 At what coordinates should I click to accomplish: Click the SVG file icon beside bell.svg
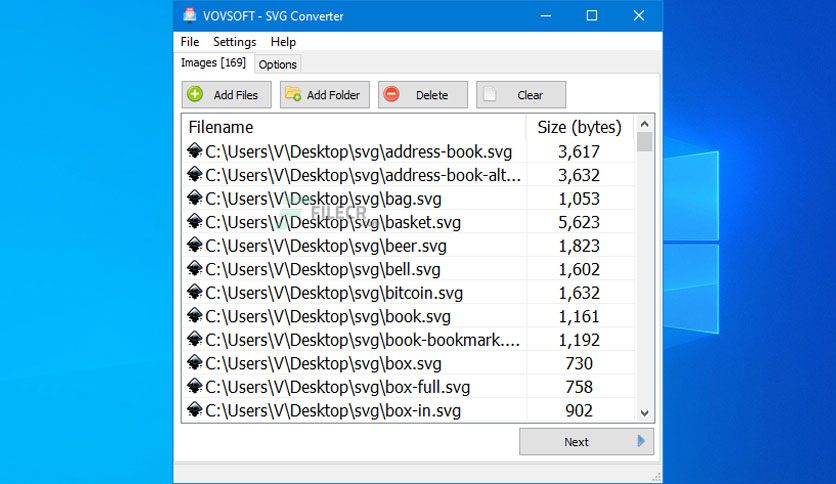tap(195, 268)
